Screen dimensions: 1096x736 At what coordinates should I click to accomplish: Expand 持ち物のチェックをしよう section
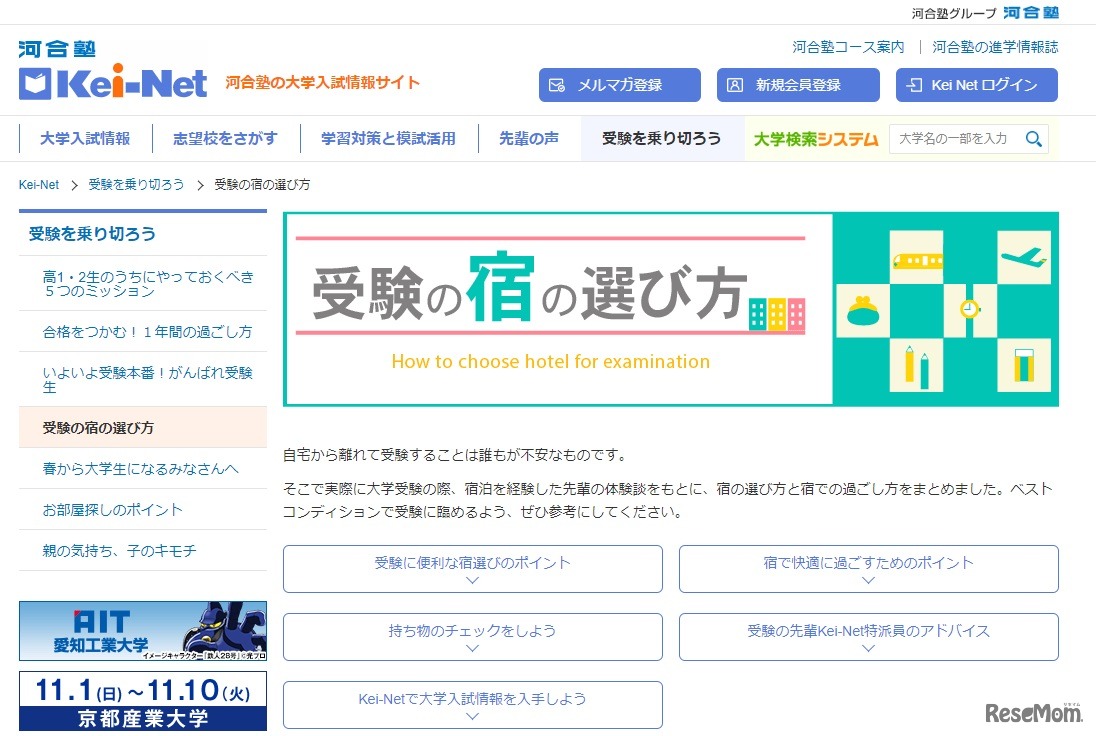point(472,636)
